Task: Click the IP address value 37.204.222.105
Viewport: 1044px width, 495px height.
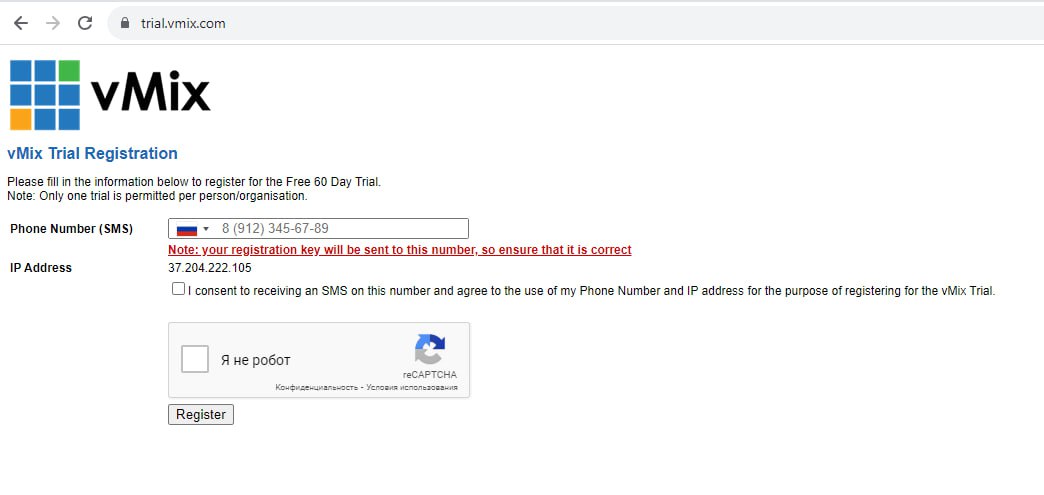Action: pos(210,268)
